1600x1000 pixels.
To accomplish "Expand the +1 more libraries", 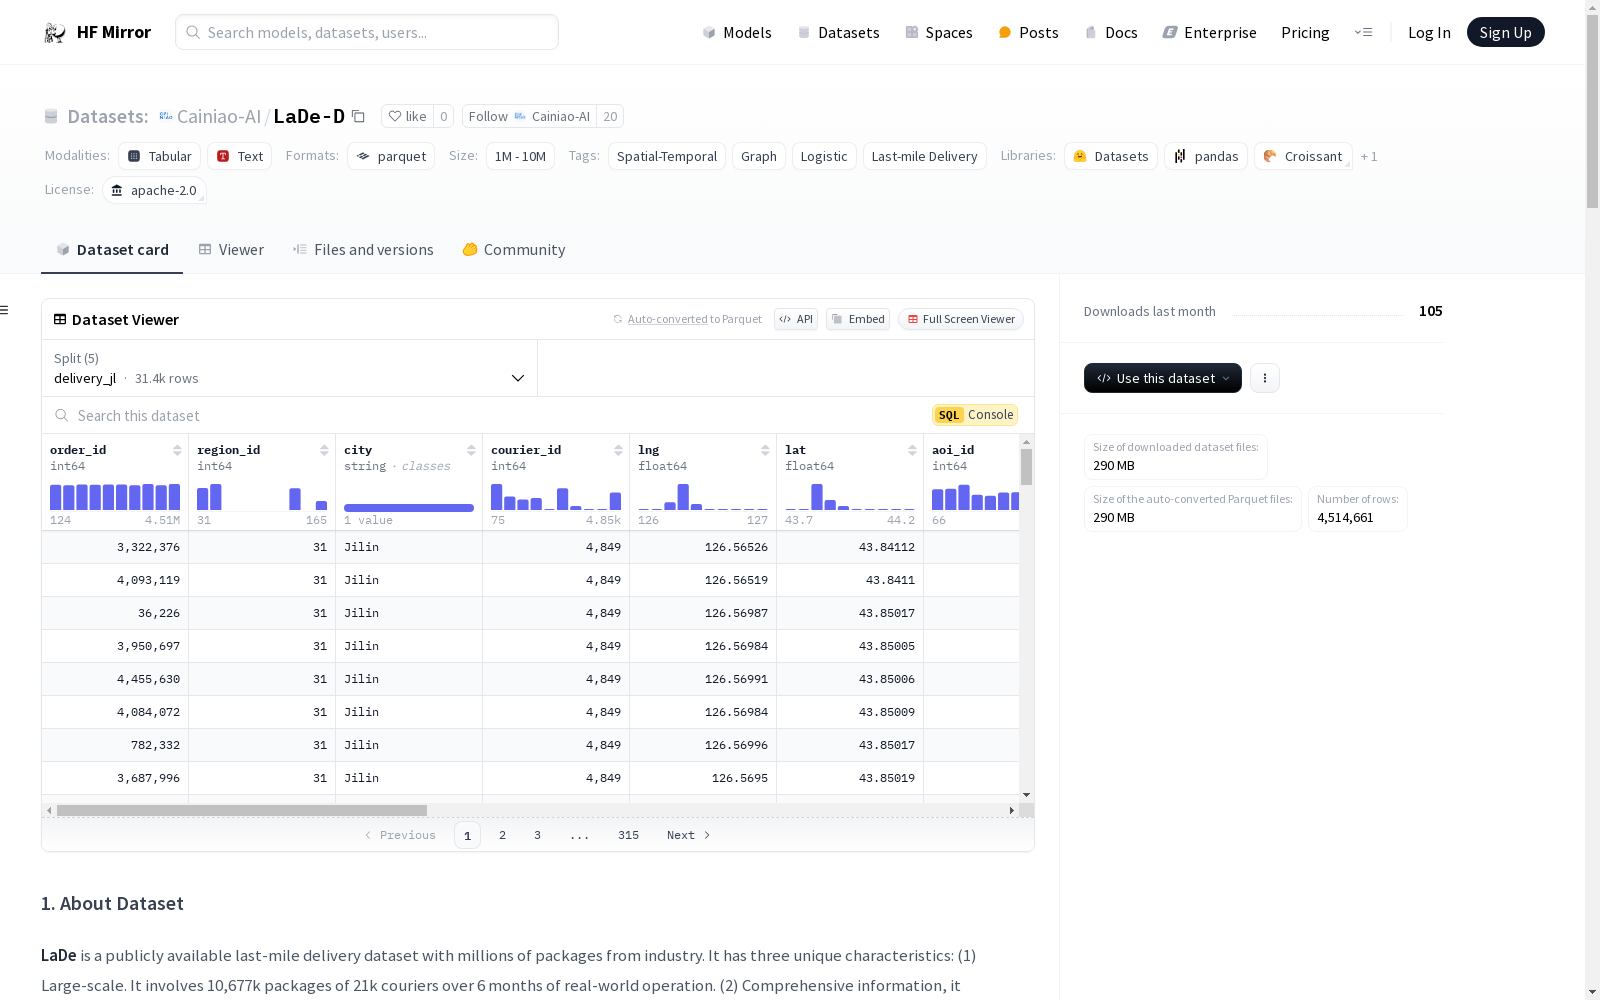I will (x=1369, y=156).
